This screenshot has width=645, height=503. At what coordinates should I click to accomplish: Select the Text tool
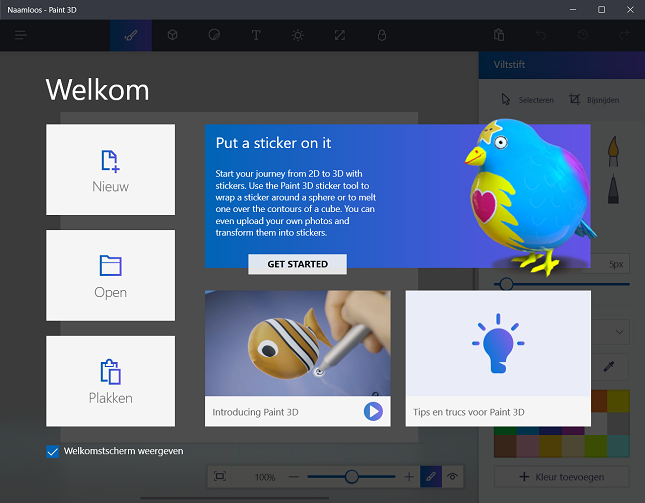(256, 35)
